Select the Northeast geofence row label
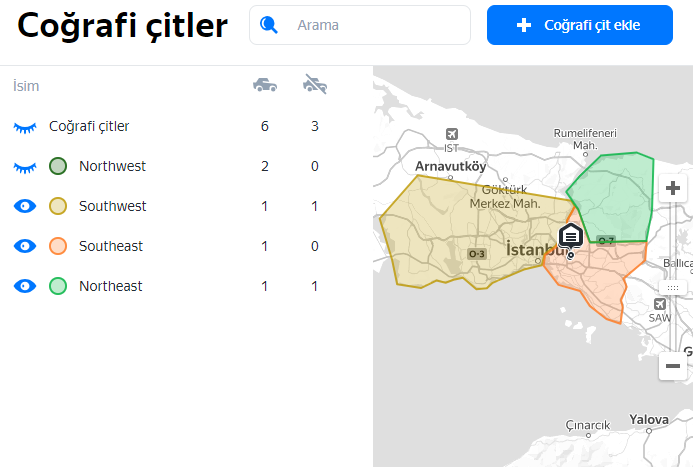 (x=110, y=286)
